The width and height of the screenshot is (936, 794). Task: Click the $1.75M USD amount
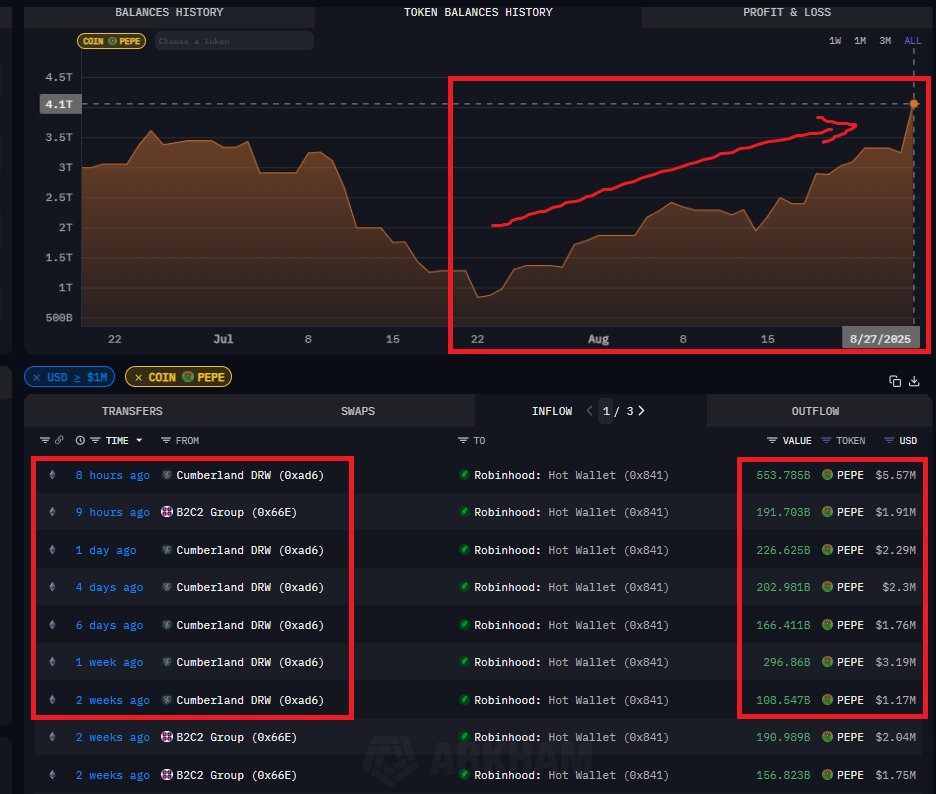895,775
